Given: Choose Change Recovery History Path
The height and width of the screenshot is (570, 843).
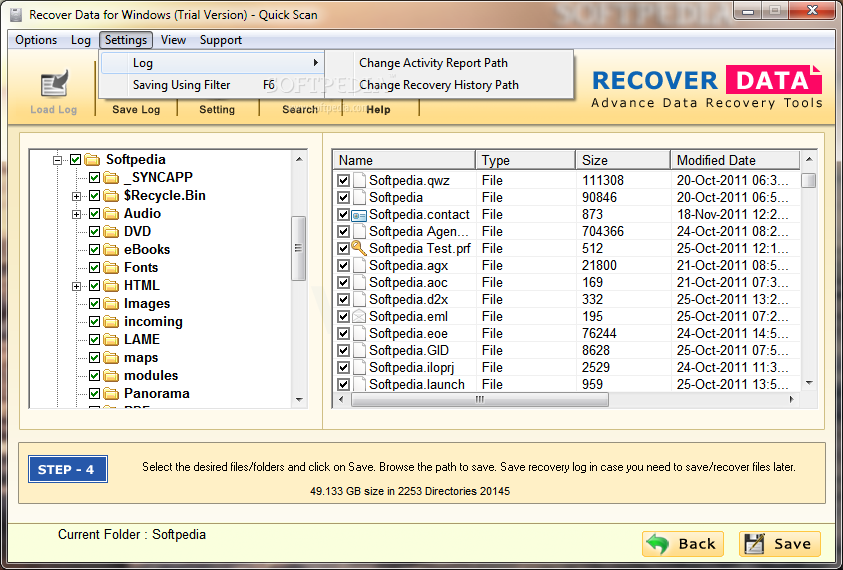Looking at the screenshot, I should click(439, 85).
